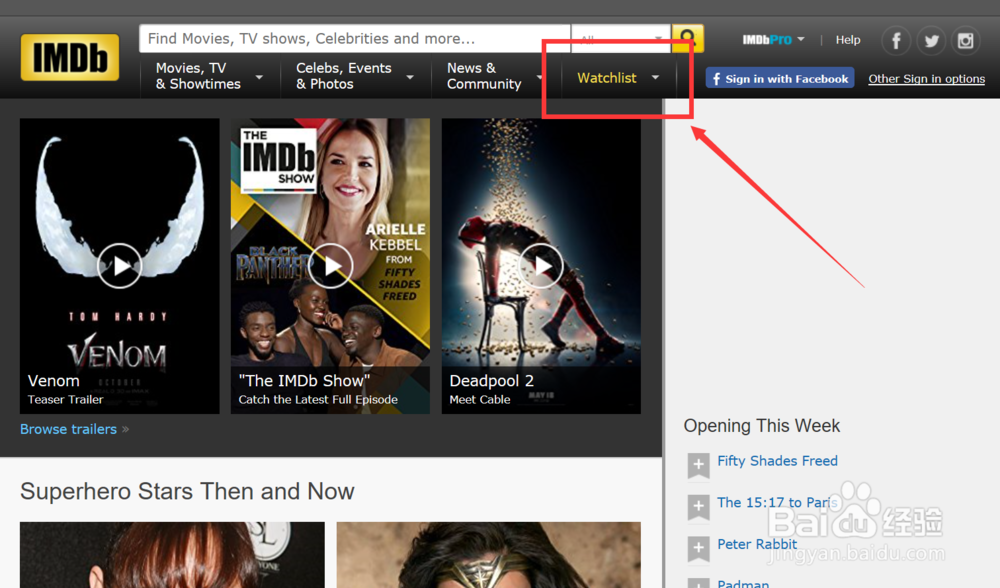1000x588 pixels.
Task: Click the Opening This Week heading
Action: (761, 425)
